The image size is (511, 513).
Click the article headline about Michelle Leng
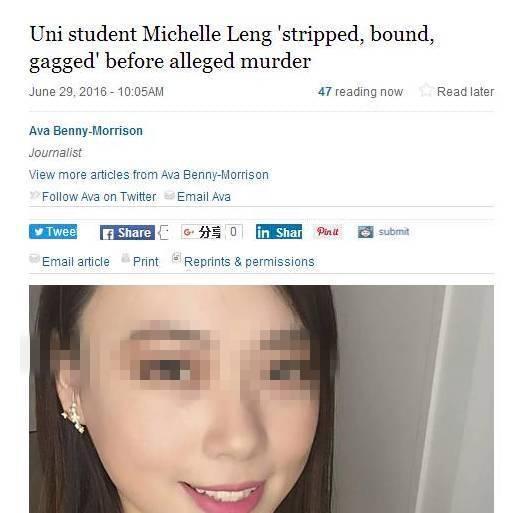(x=232, y=48)
